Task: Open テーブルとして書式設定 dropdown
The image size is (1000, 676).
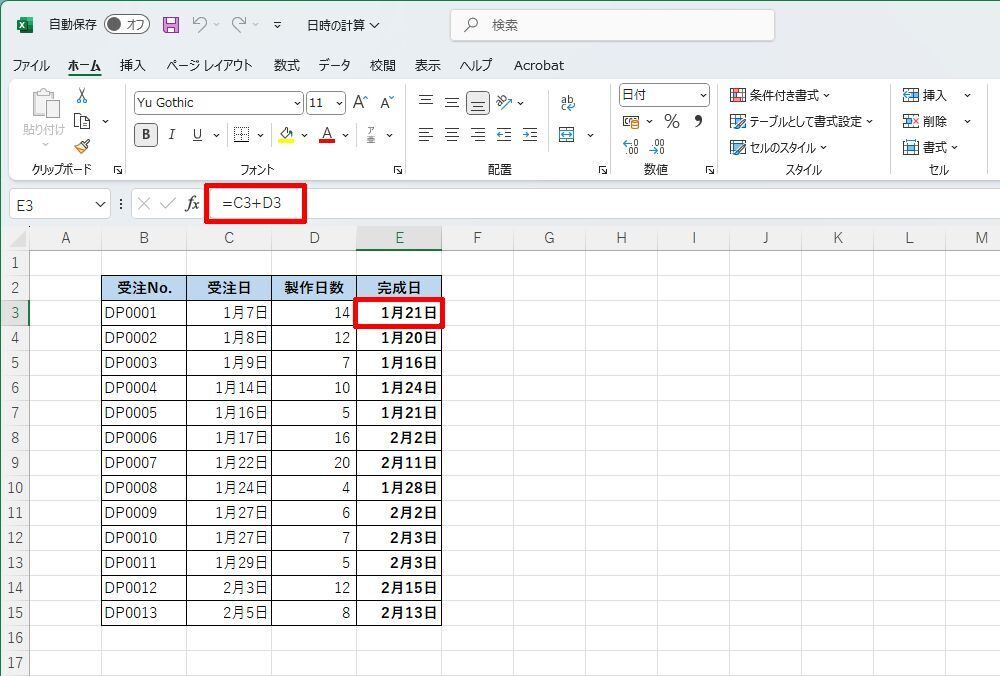Action: tap(801, 121)
